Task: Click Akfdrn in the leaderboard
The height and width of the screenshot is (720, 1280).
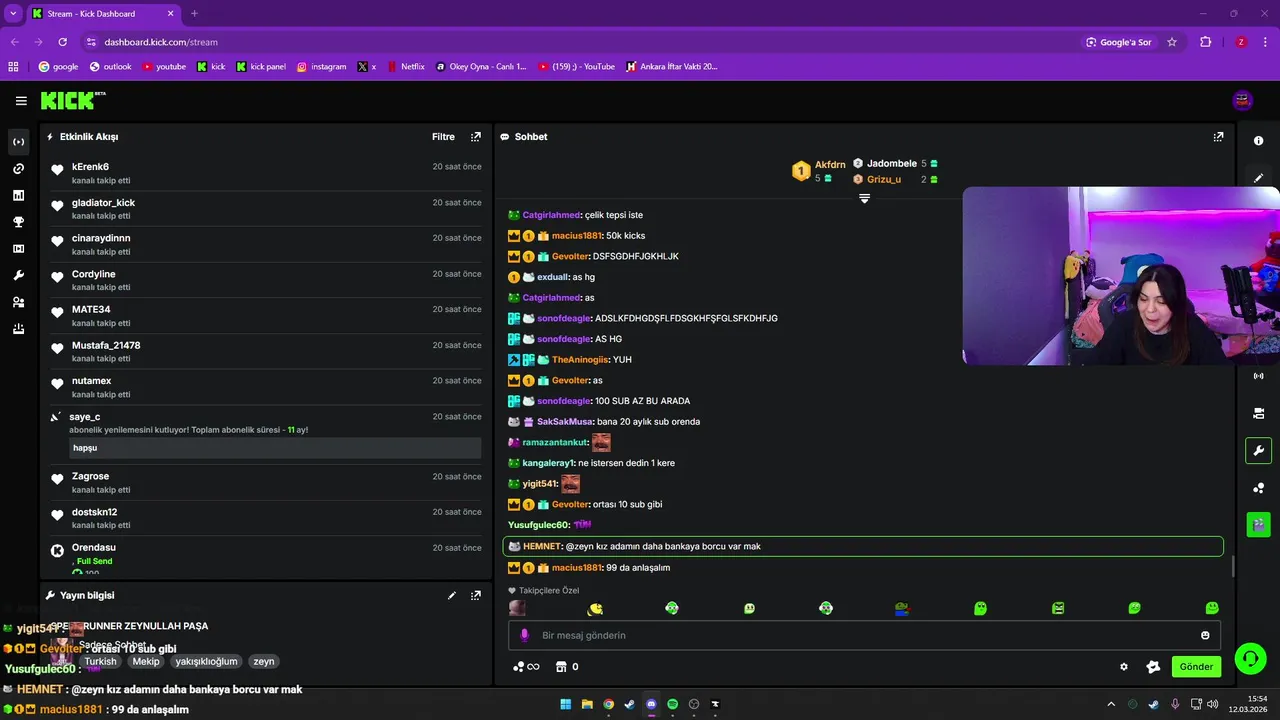Action: [x=830, y=164]
